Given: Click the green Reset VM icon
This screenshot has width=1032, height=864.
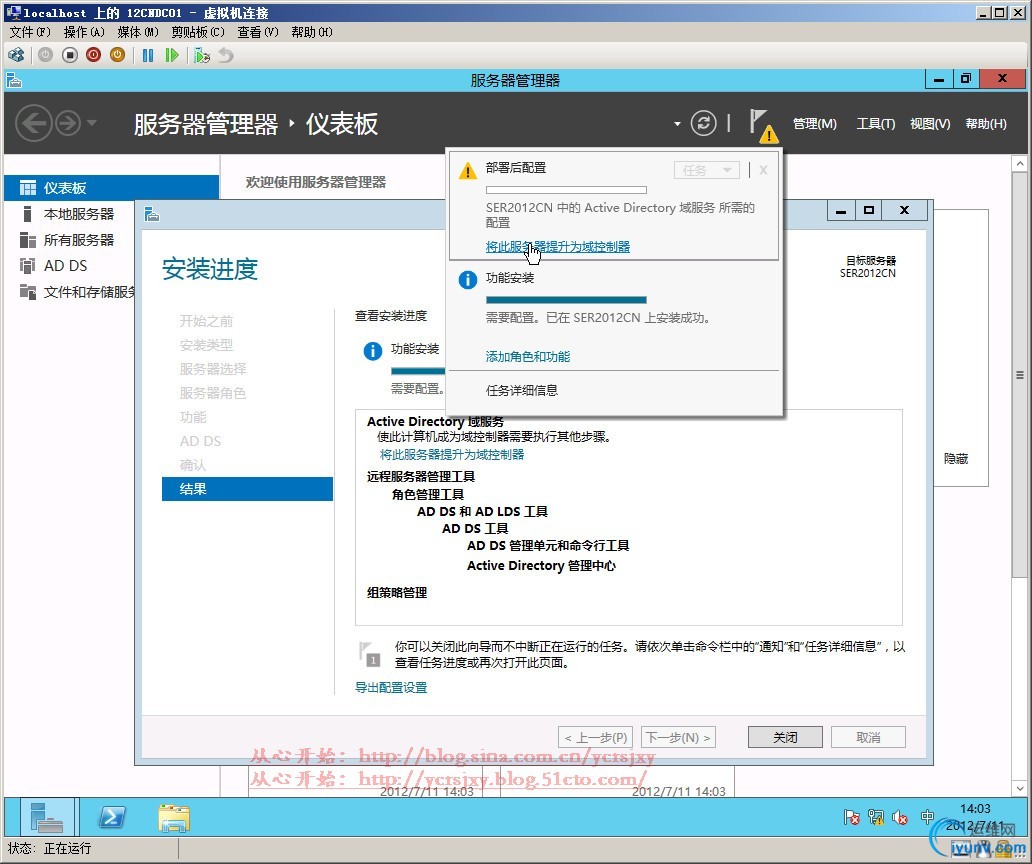Looking at the screenshot, I should click(172, 55).
